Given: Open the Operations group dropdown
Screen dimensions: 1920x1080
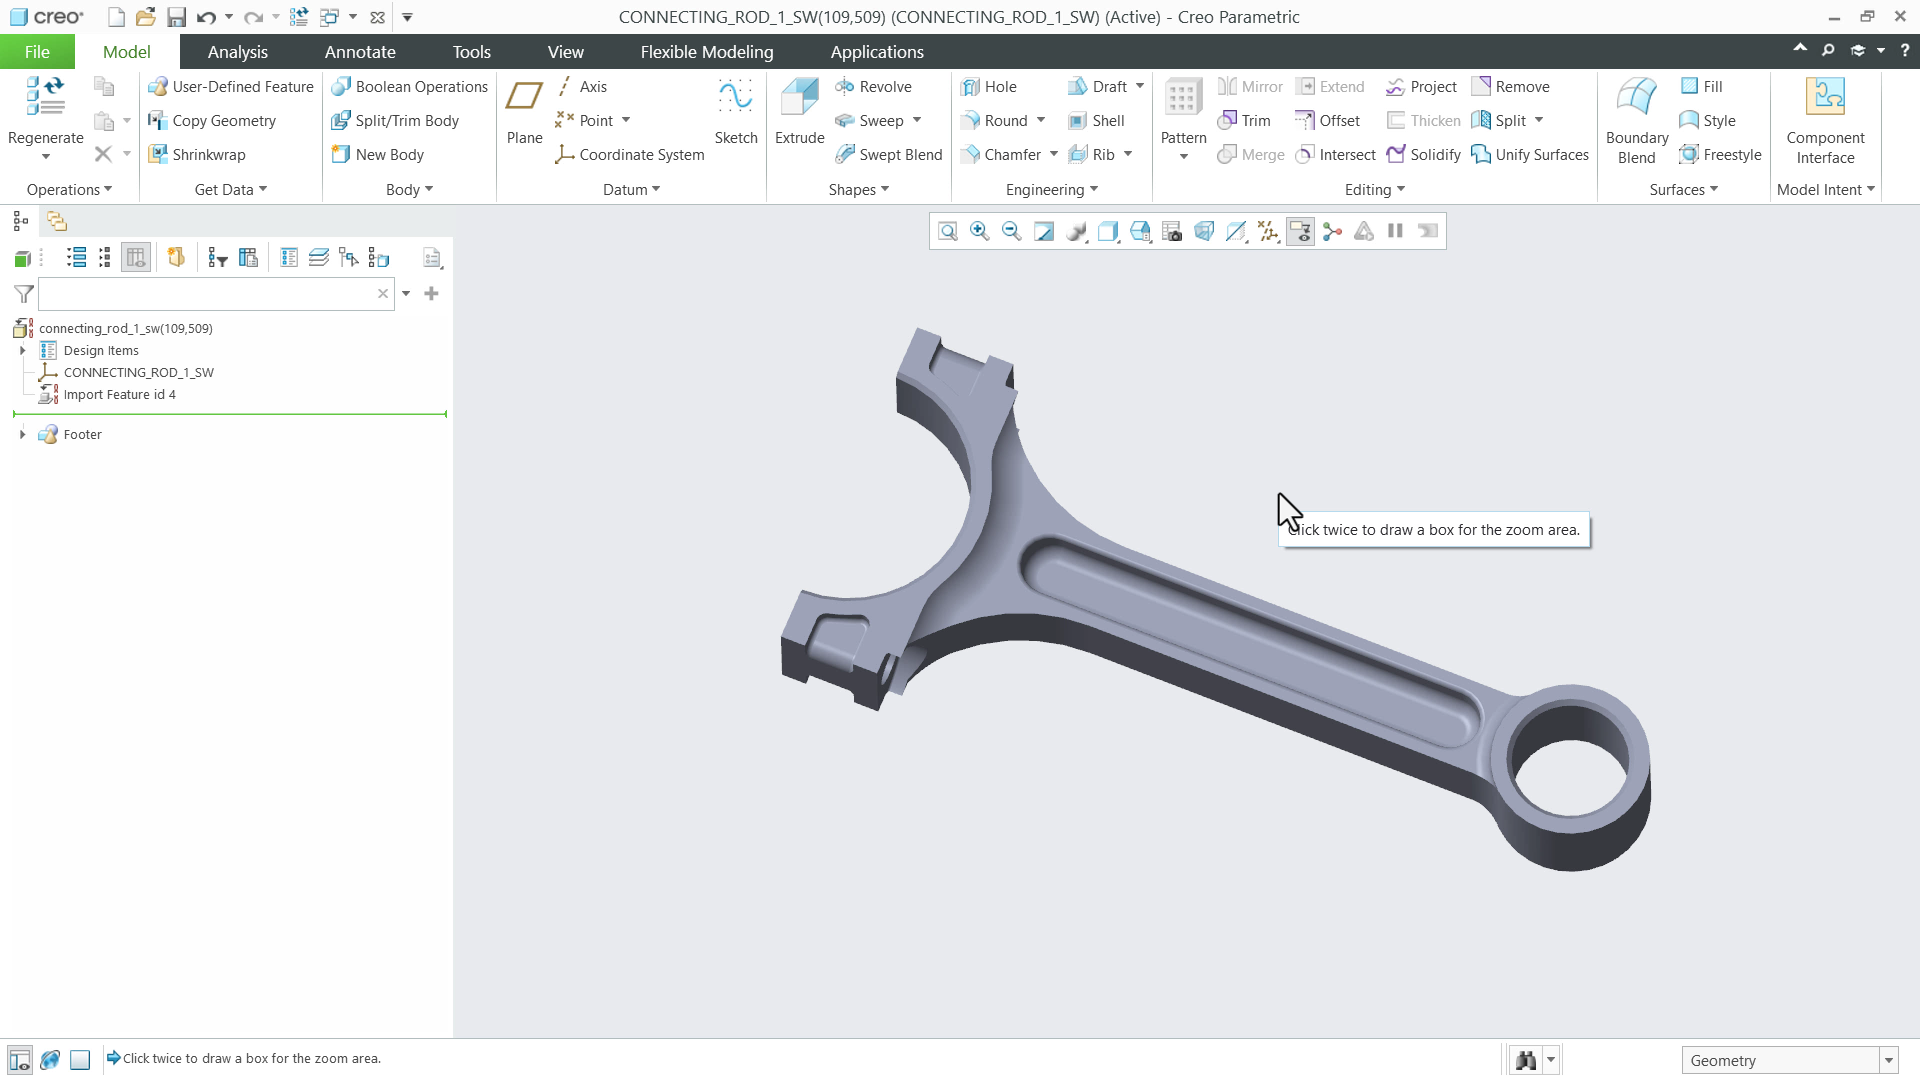Looking at the screenshot, I should coord(69,190).
